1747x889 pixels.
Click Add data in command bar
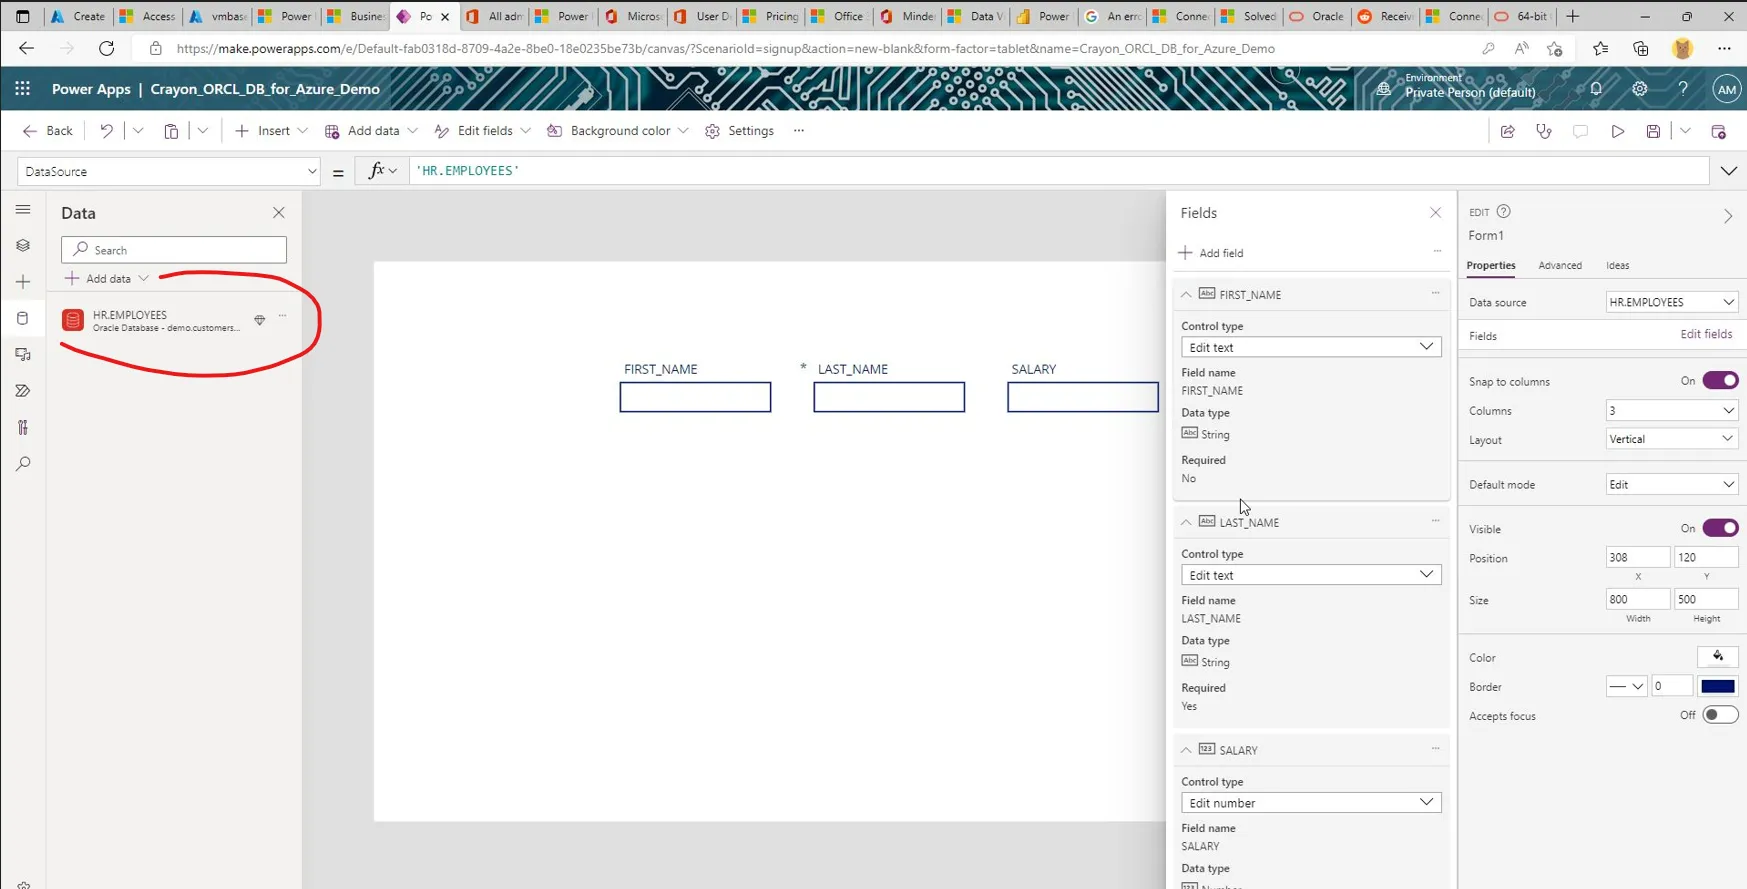(x=372, y=131)
